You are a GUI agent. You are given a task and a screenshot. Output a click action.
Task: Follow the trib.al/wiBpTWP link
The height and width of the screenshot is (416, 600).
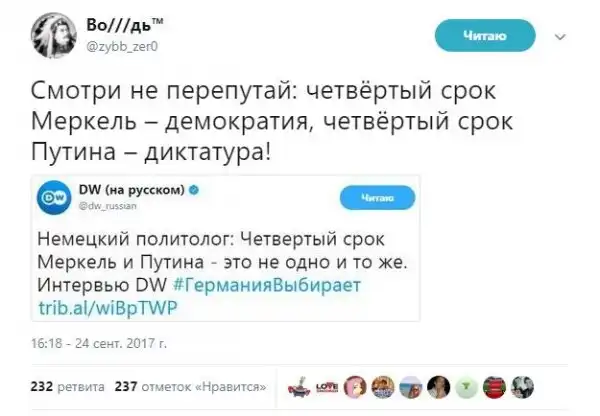[108, 308]
